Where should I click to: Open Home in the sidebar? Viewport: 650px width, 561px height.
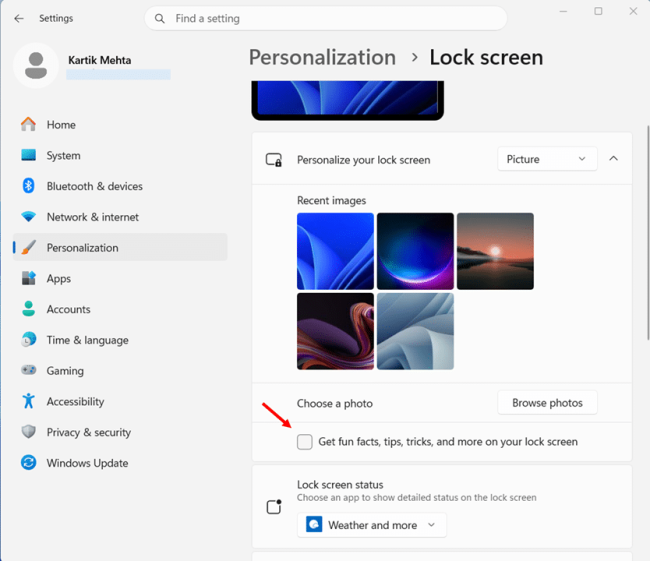[x=120, y=124]
